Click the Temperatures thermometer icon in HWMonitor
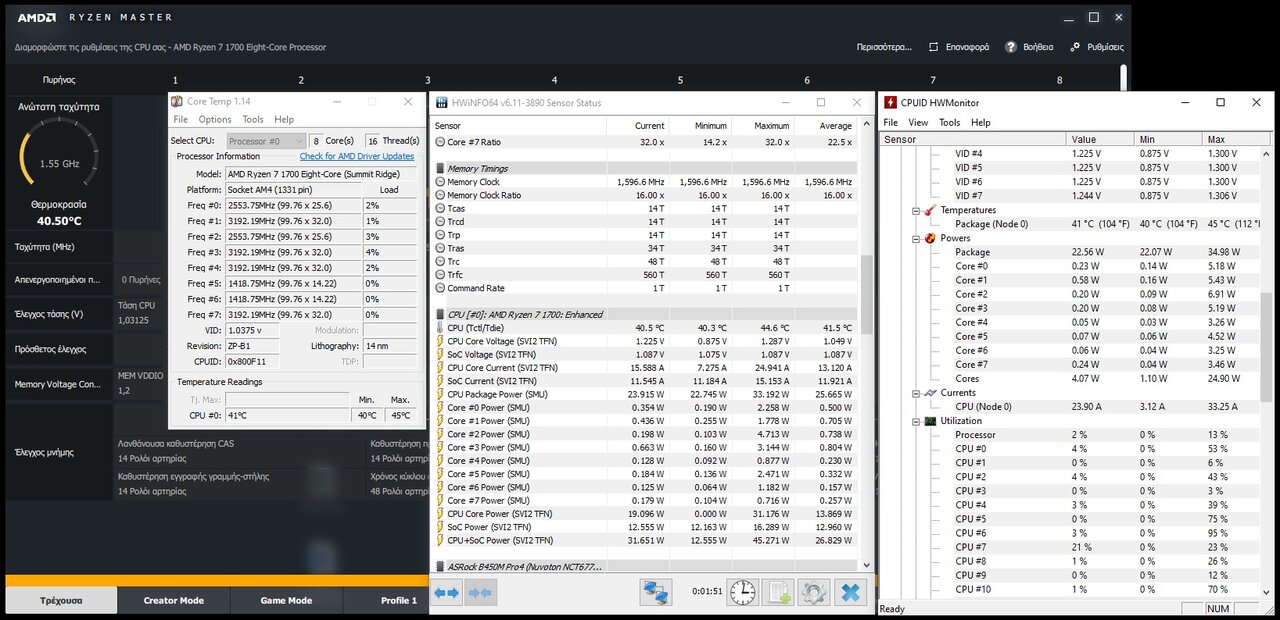Image resolution: width=1280 pixels, height=620 pixels. click(x=930, y=210)
